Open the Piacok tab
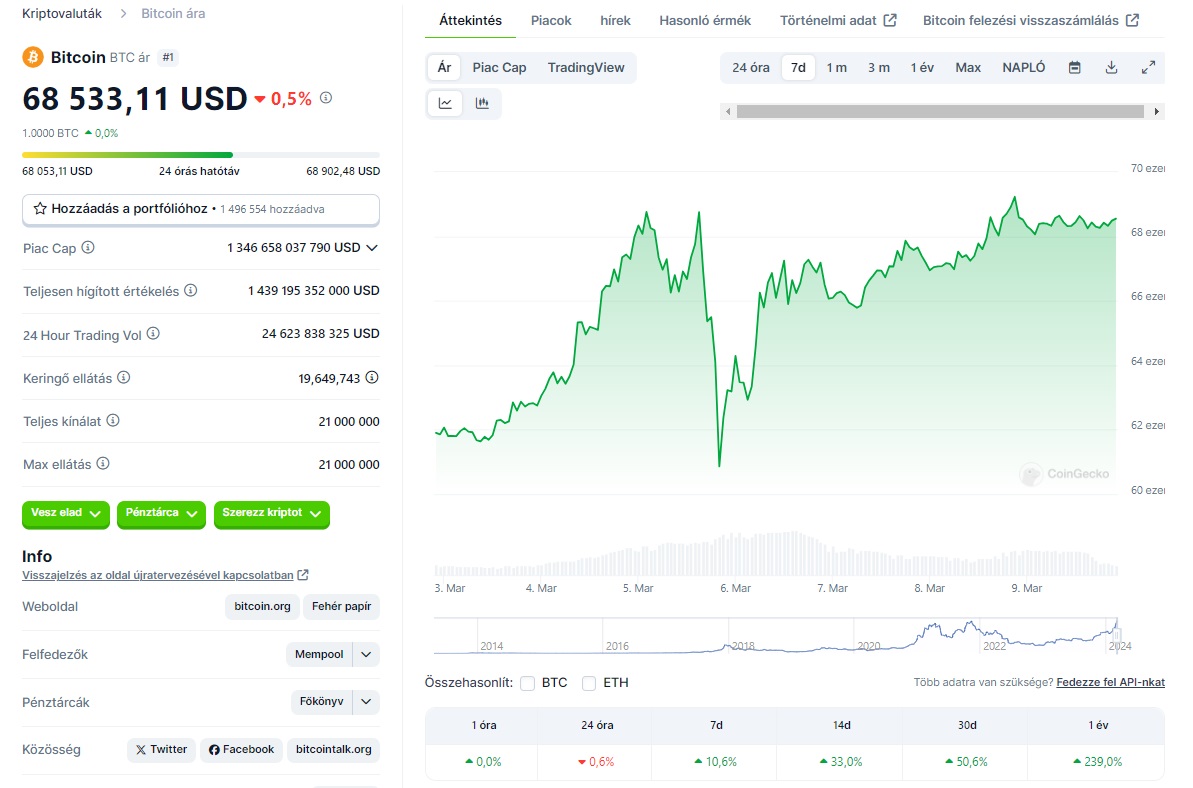Viewport: 1193px width, 788px height. click(x=551, y=21)
